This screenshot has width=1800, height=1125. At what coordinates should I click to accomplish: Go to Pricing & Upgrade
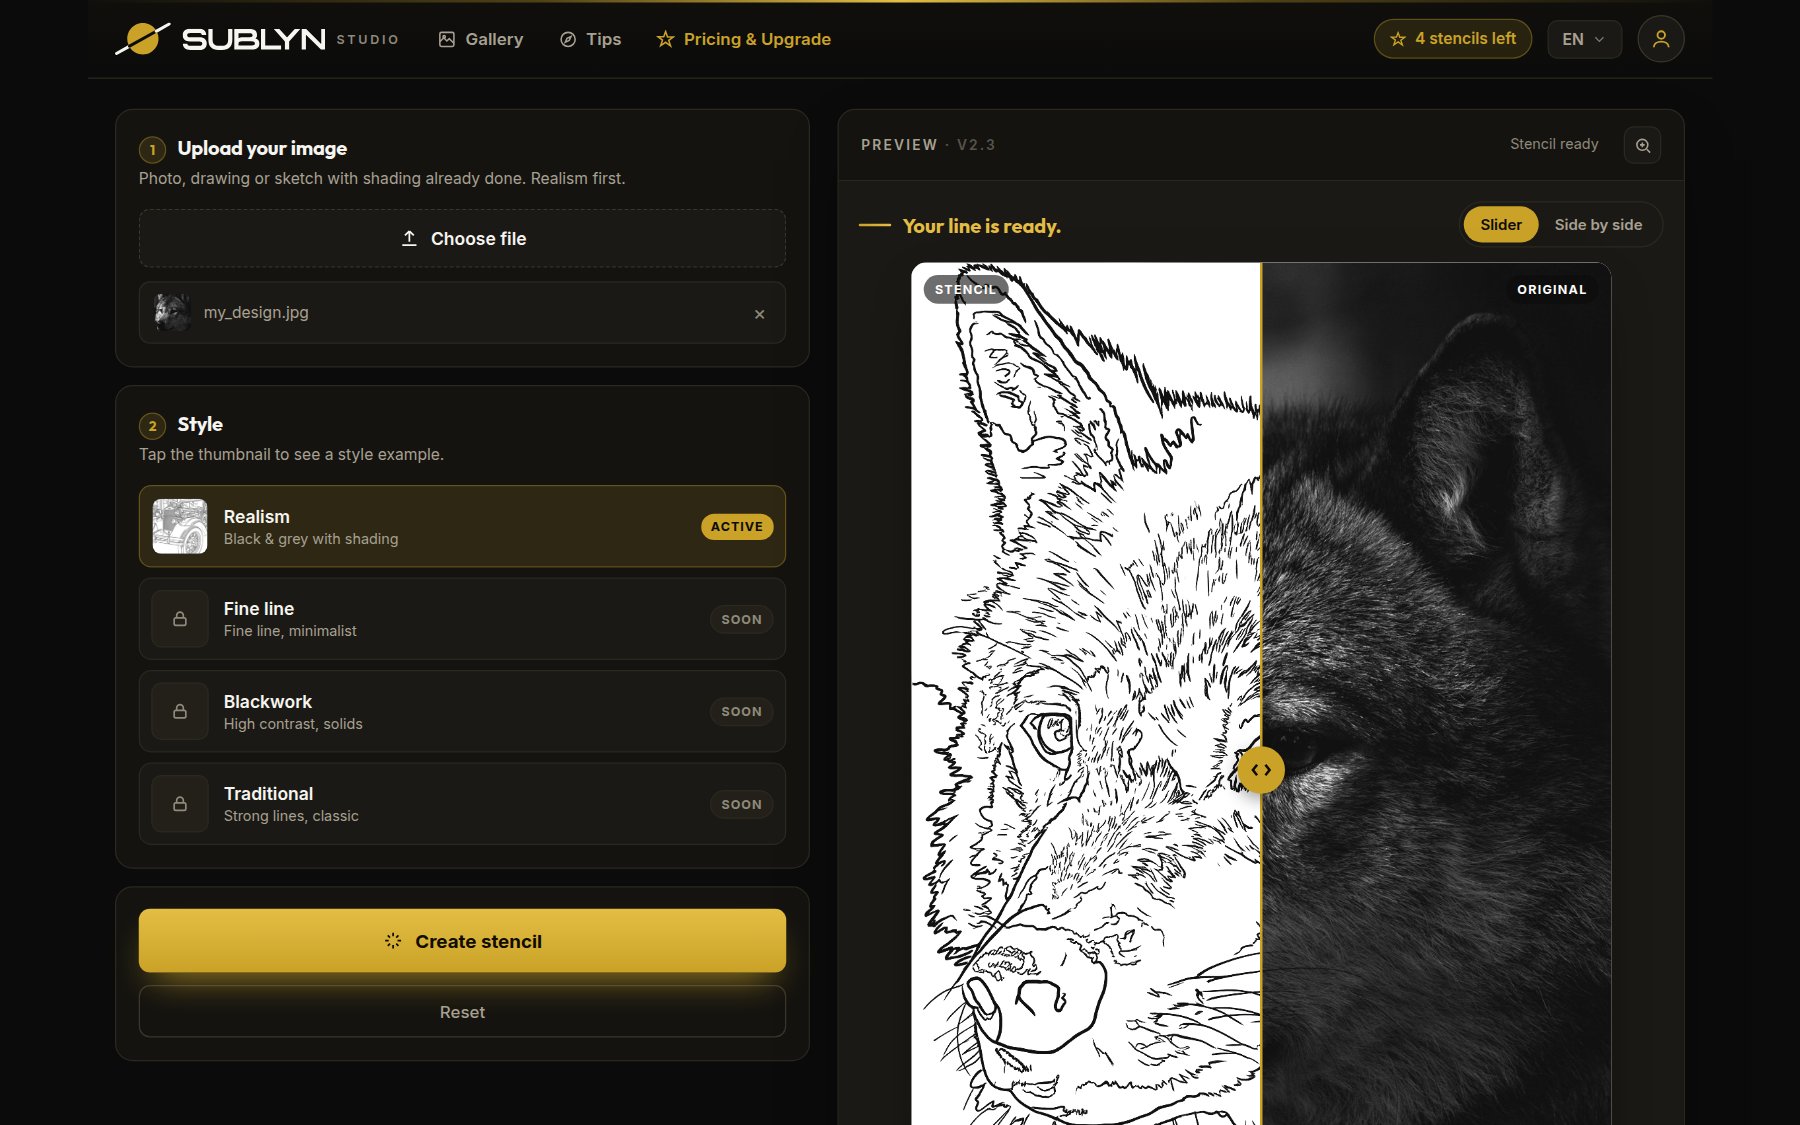(744, 39)
